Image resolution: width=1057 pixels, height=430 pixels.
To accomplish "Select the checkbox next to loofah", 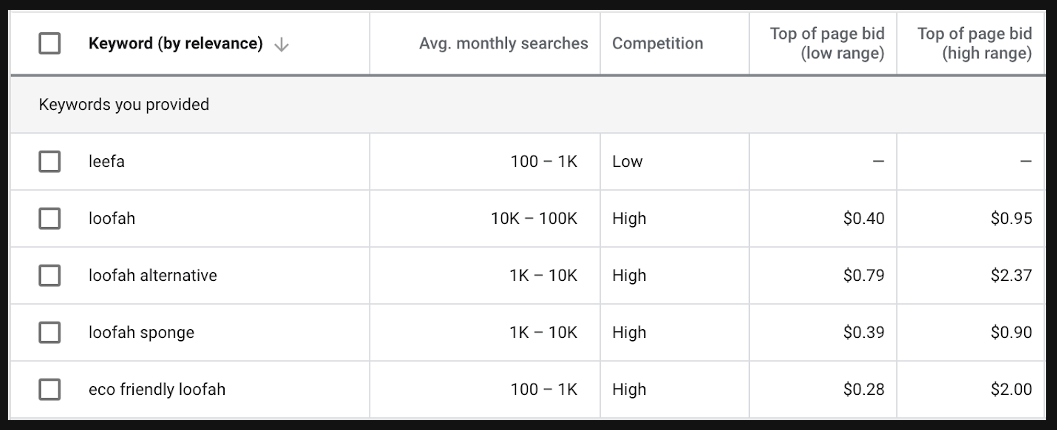I will (49, 218).
